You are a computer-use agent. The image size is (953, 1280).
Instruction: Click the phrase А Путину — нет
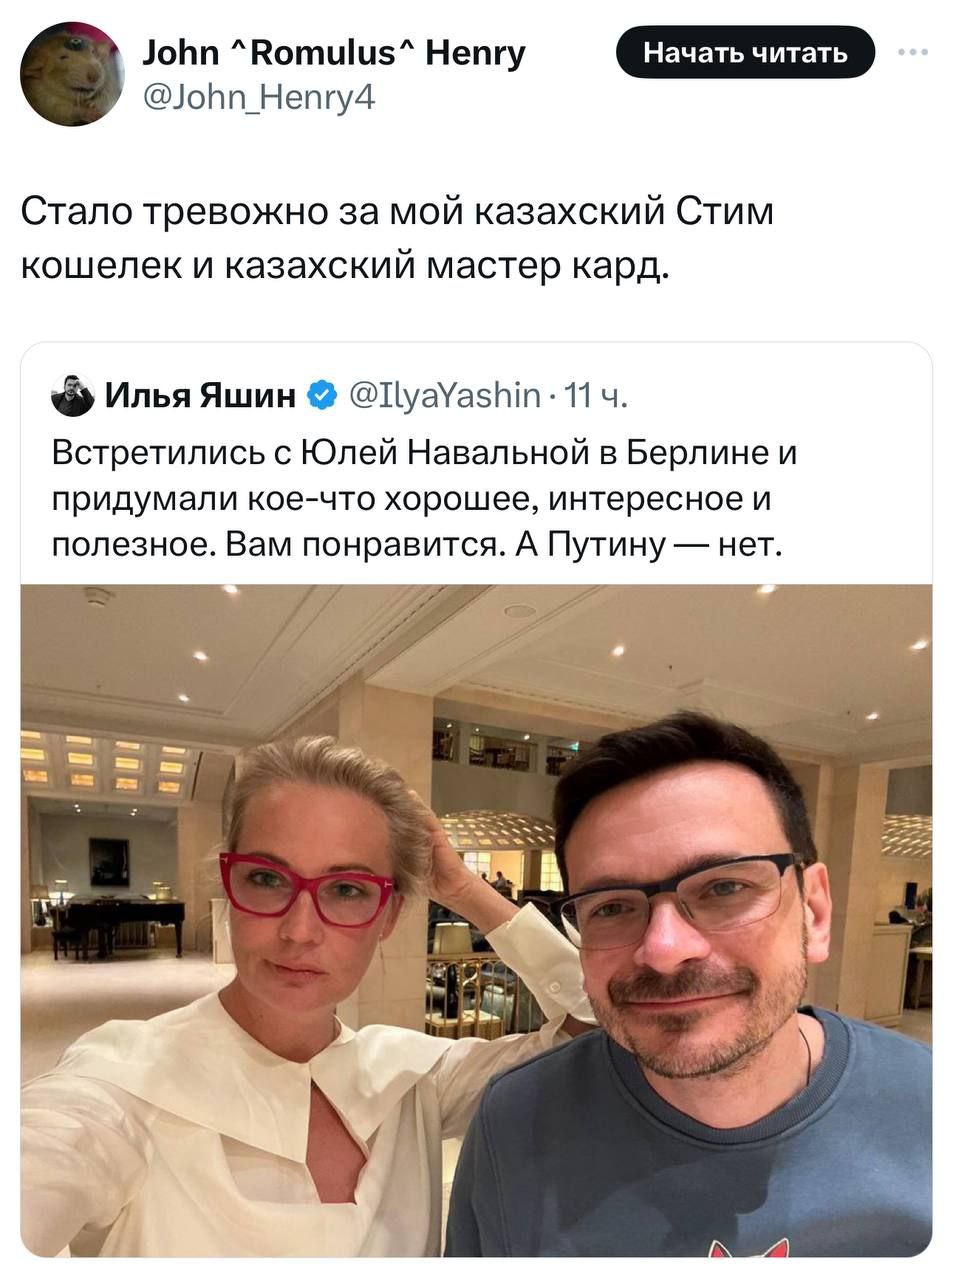[x=646, y=545]
